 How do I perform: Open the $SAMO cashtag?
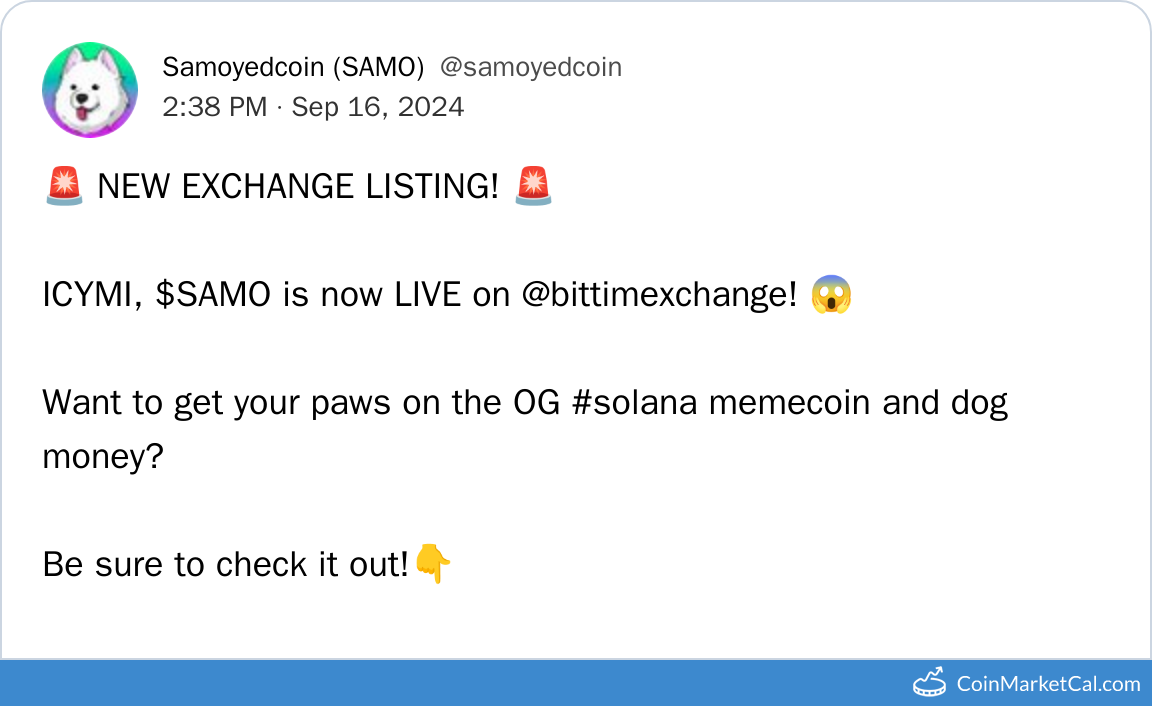tap(213, 295)
